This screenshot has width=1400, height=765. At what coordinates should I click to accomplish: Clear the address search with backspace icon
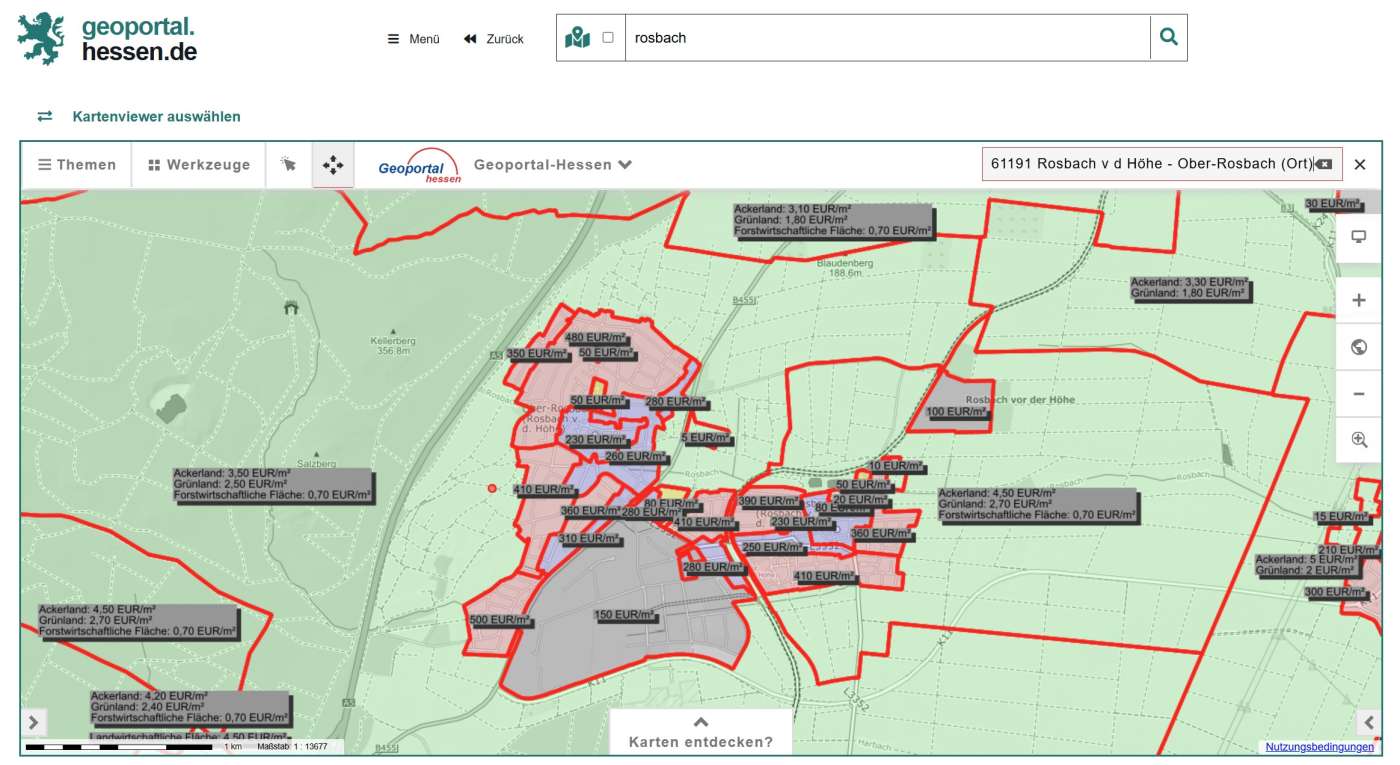pyautogui.click(x=1324, y=164)
